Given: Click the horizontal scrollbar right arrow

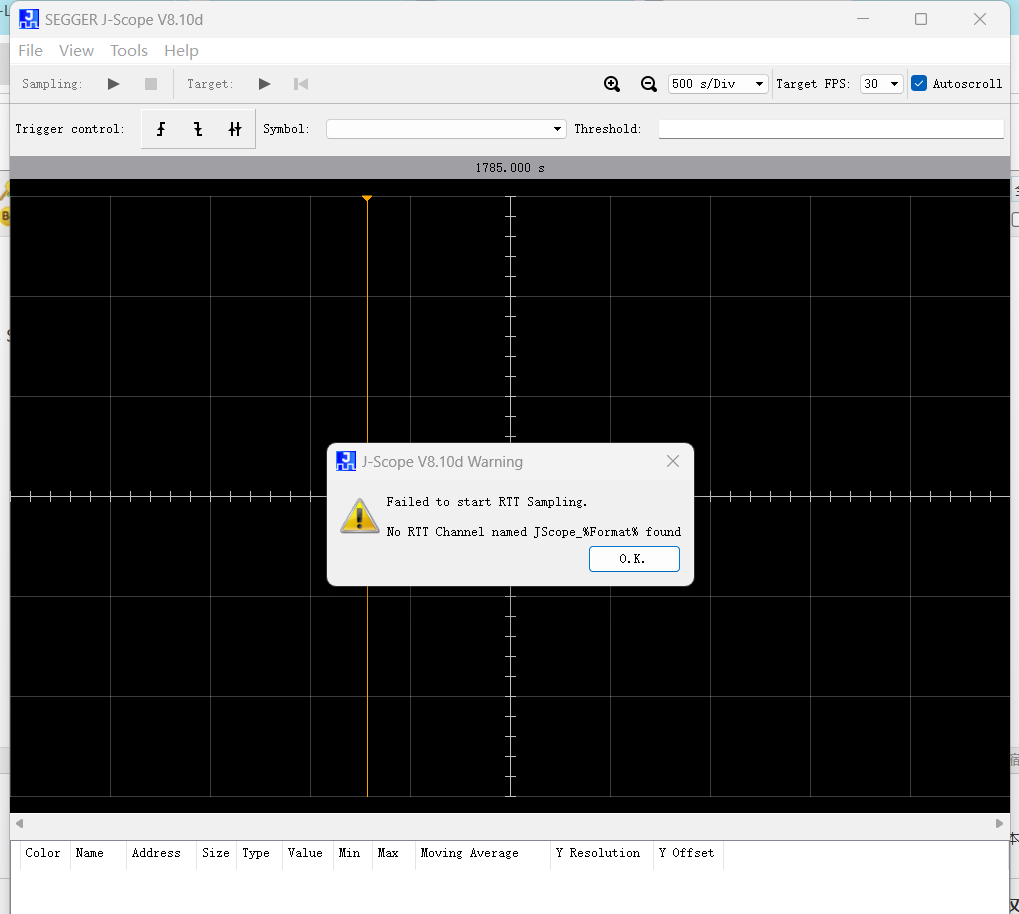Looking at the screenshot, I should tap(999, 824).
